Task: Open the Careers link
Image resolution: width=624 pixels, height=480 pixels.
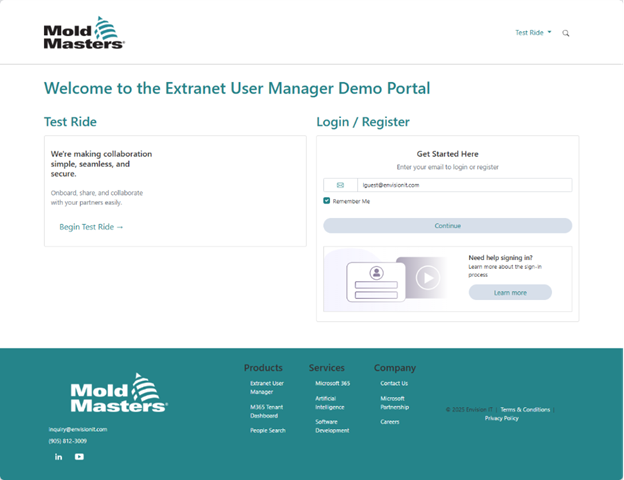Action: pyautogui.click(x=390, y=422)
